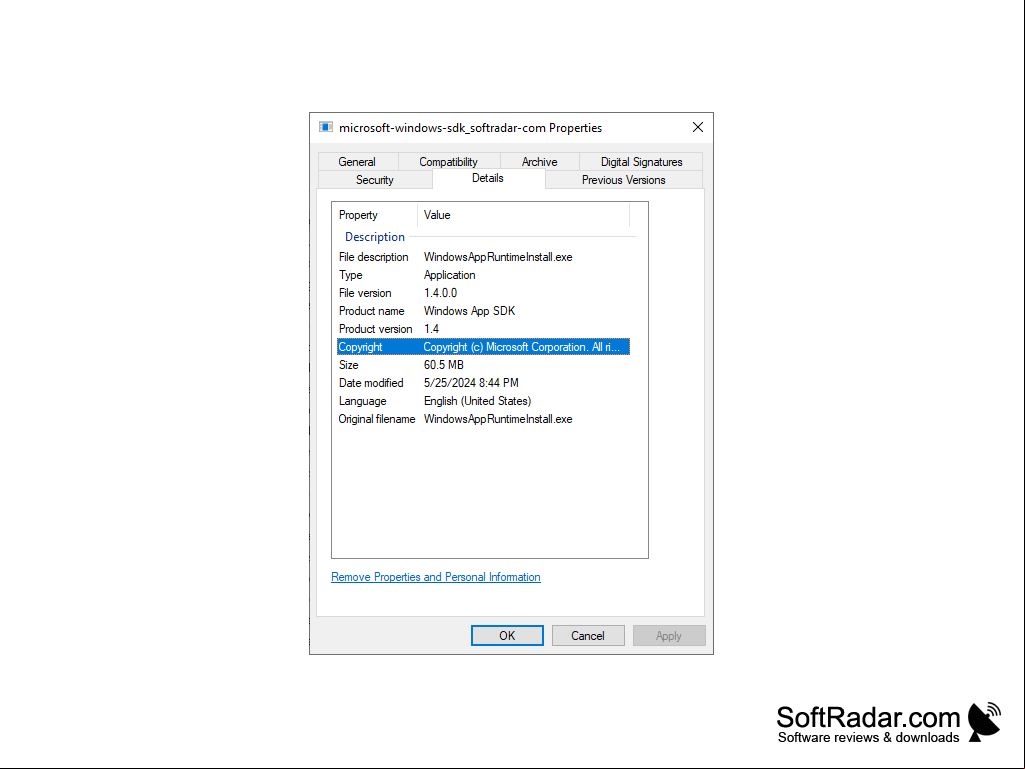The height and width of the screenshot is (769, 1025).
Task: Click Remove Properties and Personal Information link
Action: (436, 577)
